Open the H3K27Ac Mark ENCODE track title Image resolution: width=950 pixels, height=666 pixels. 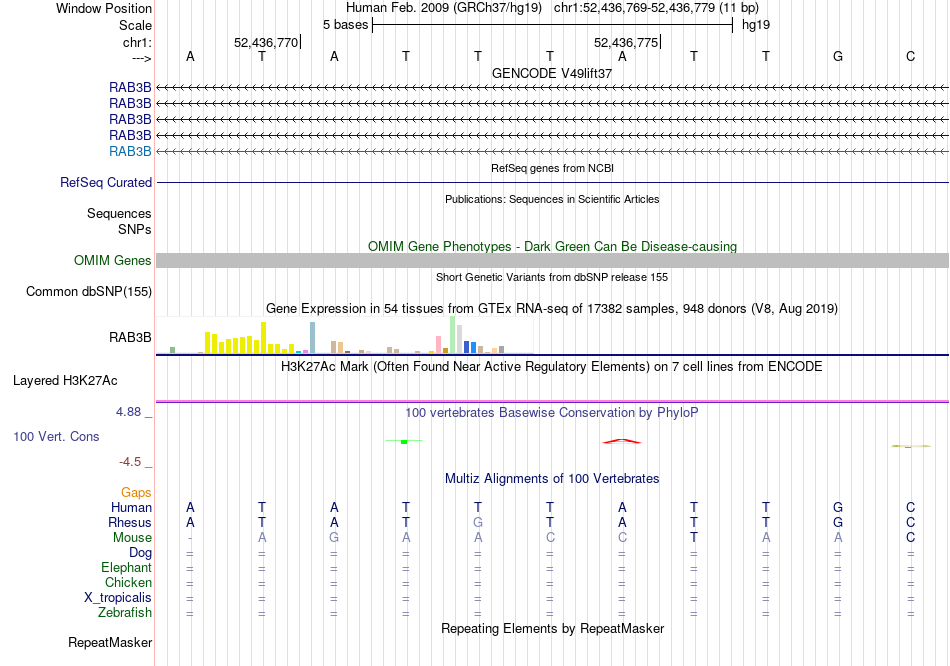[552, 367]
